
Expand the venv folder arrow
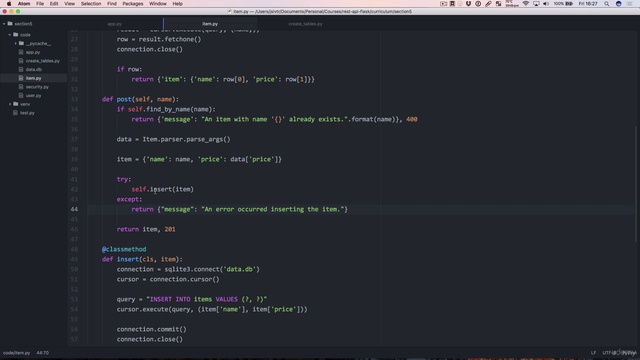coord(10,104)
